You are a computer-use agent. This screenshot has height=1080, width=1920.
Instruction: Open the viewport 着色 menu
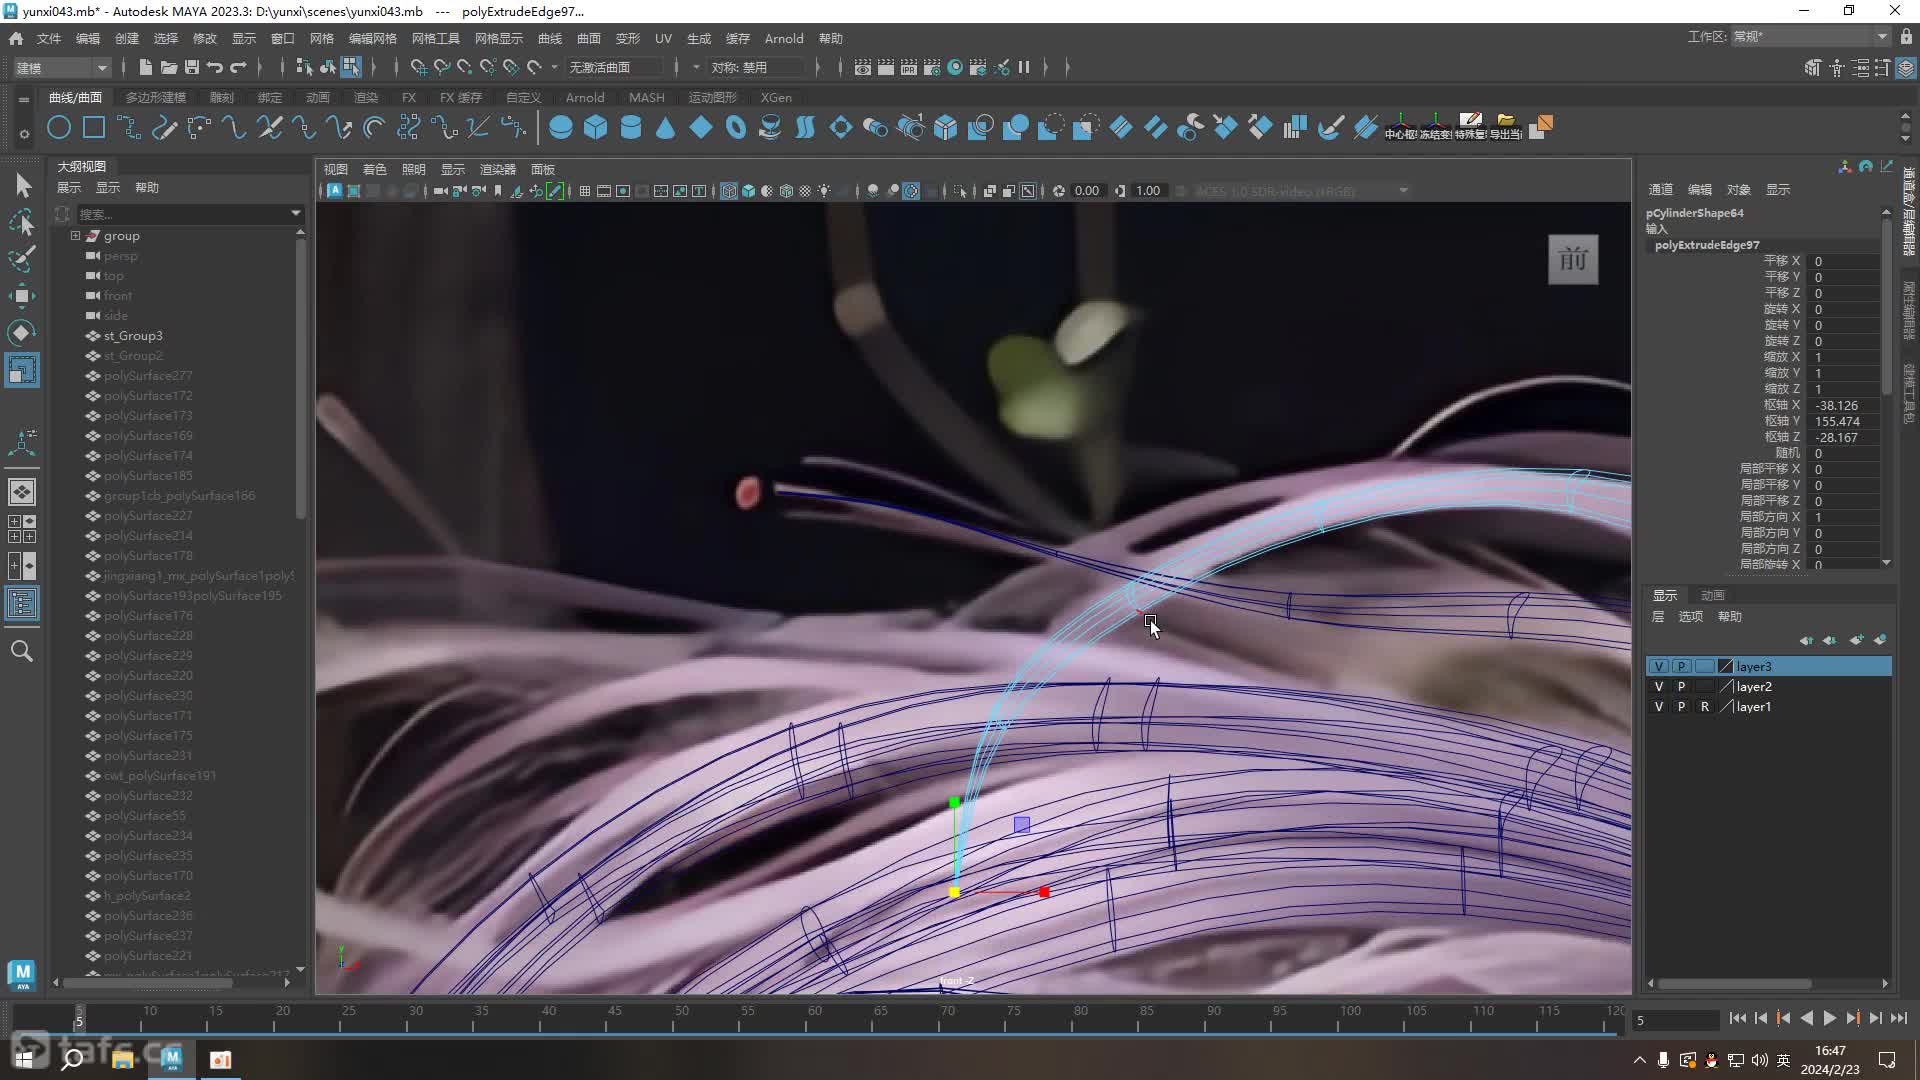(x=375, y=169)
